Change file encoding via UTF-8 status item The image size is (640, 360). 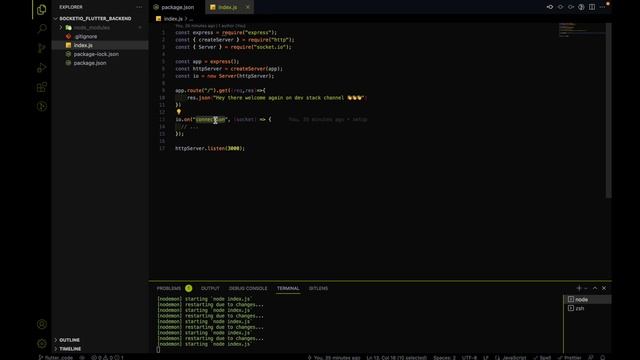(x=469, y=357)
